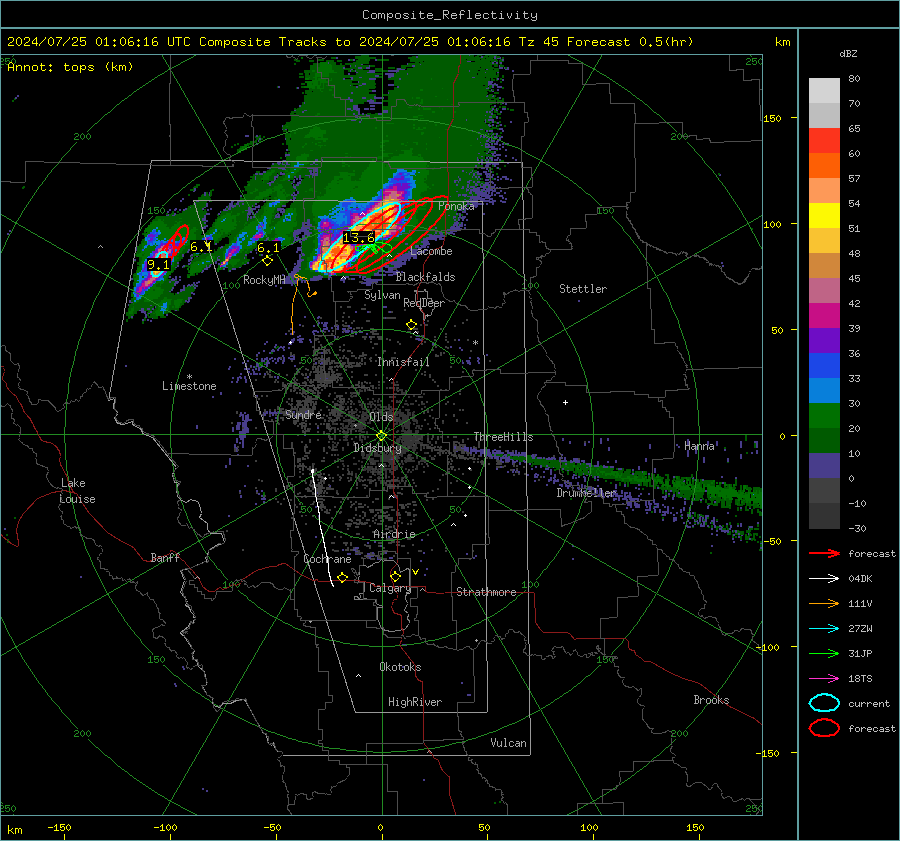Image resolution: width=900 pixels, height=841 pixels.
Task: Click the Lacombe town label
Action: [431, 251]
